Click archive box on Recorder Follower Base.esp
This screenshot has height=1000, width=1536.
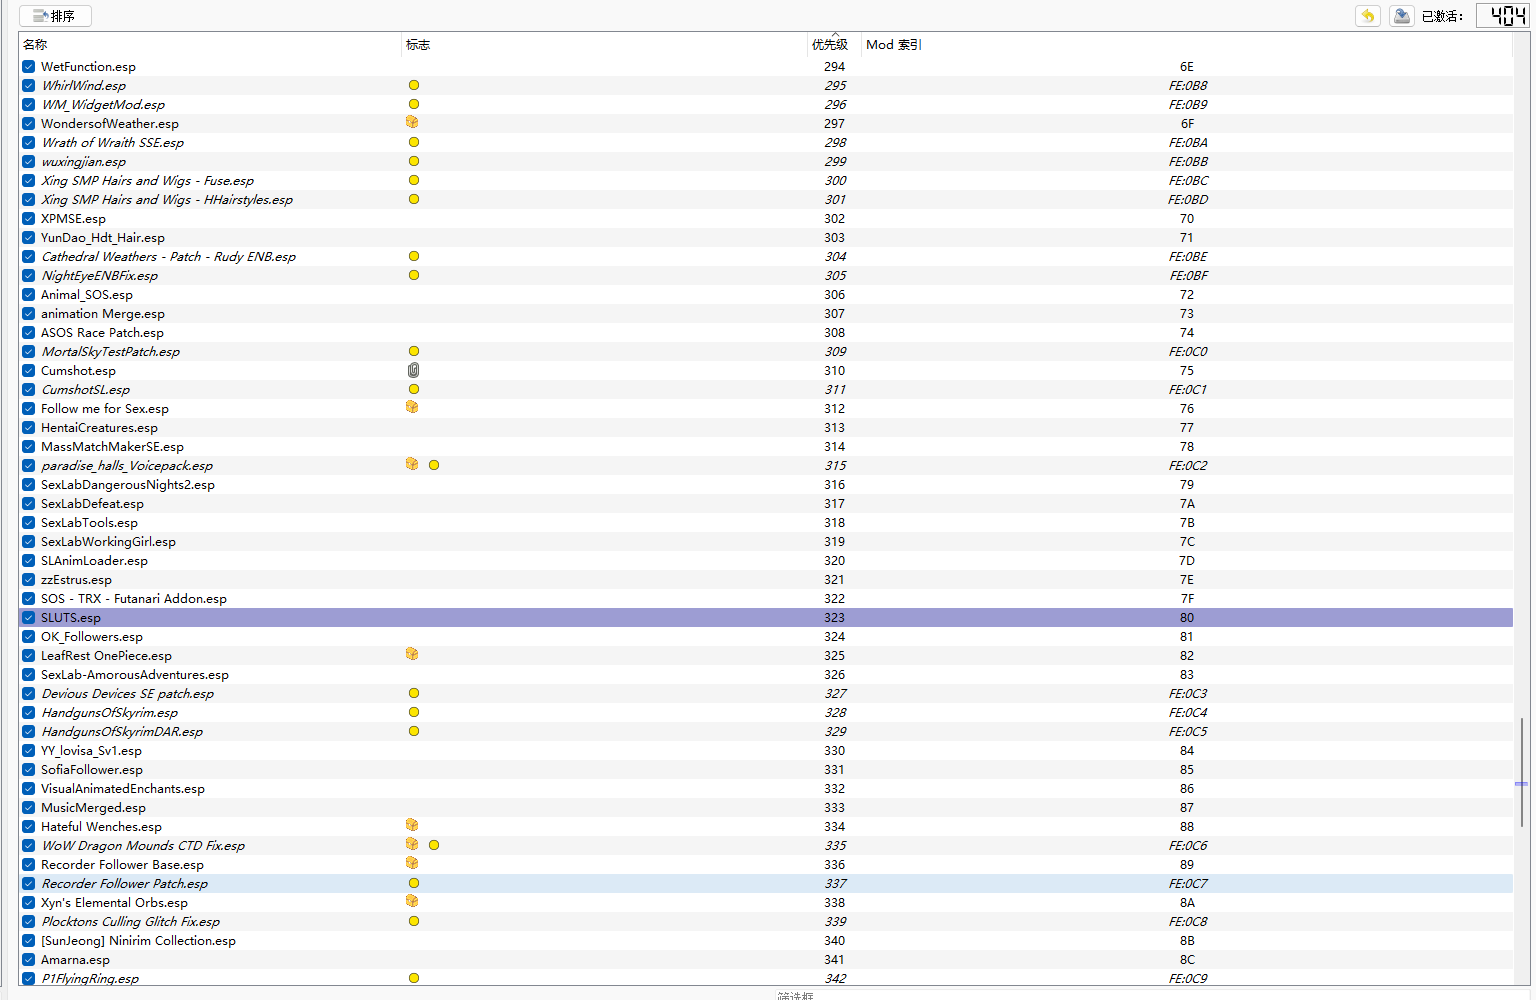click(x=412, y=863)
